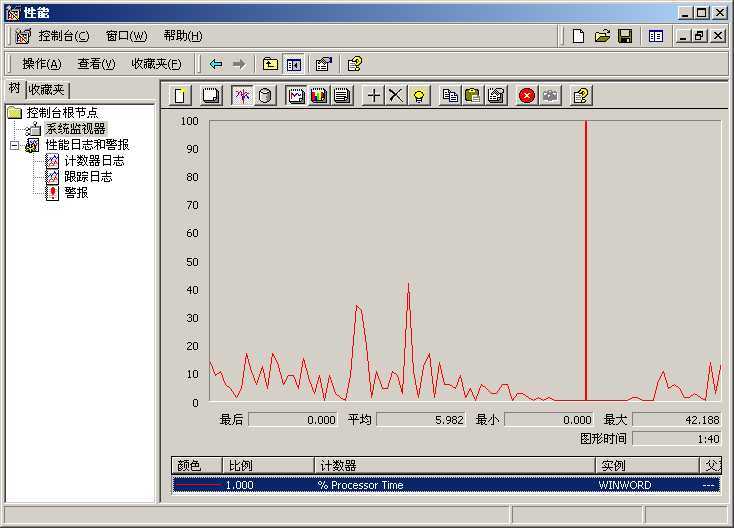Open the 窗口(W) menu
Screen dimensions: 734x528
126,36
